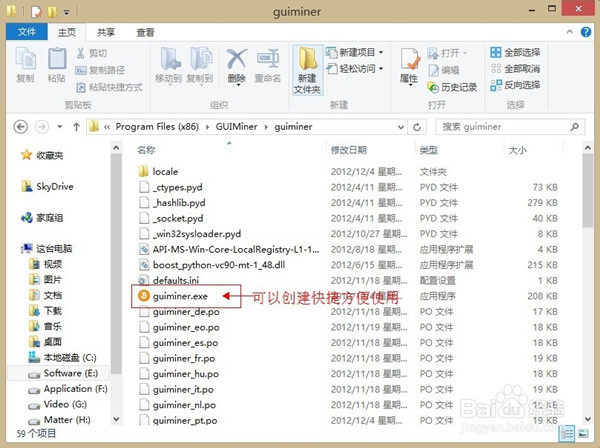Click the Edit (编辑) ribbon item
The image size is (600, 448).
point(444,70)
